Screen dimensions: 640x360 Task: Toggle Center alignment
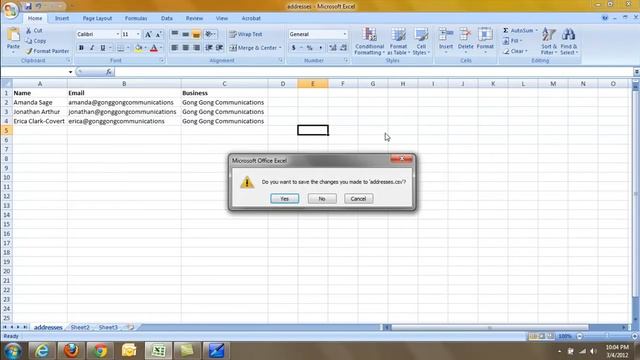click(185, 48)
